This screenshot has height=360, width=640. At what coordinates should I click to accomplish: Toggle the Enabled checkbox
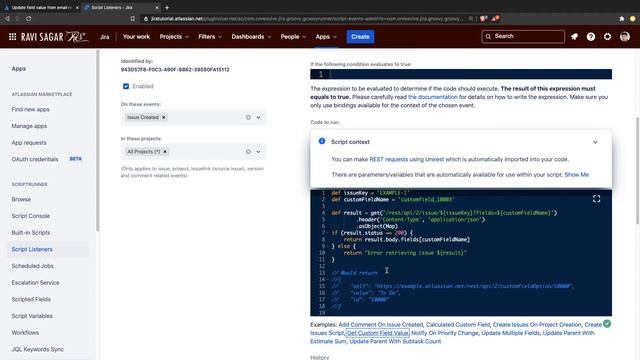[x=126, y=86]
